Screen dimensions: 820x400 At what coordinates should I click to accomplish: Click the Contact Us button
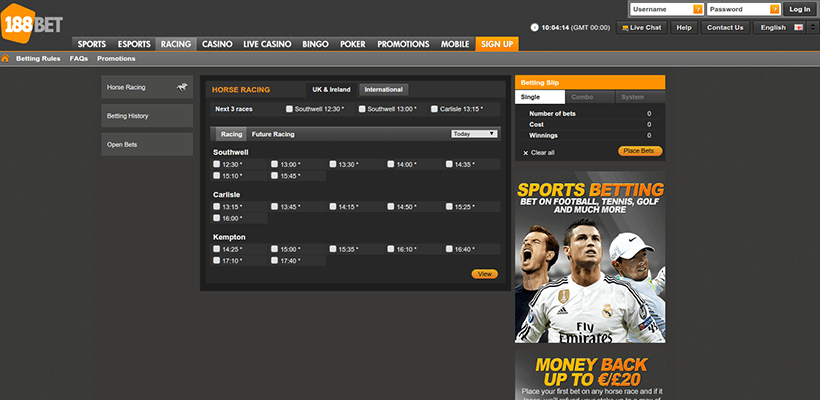click(x=725, y=28)
